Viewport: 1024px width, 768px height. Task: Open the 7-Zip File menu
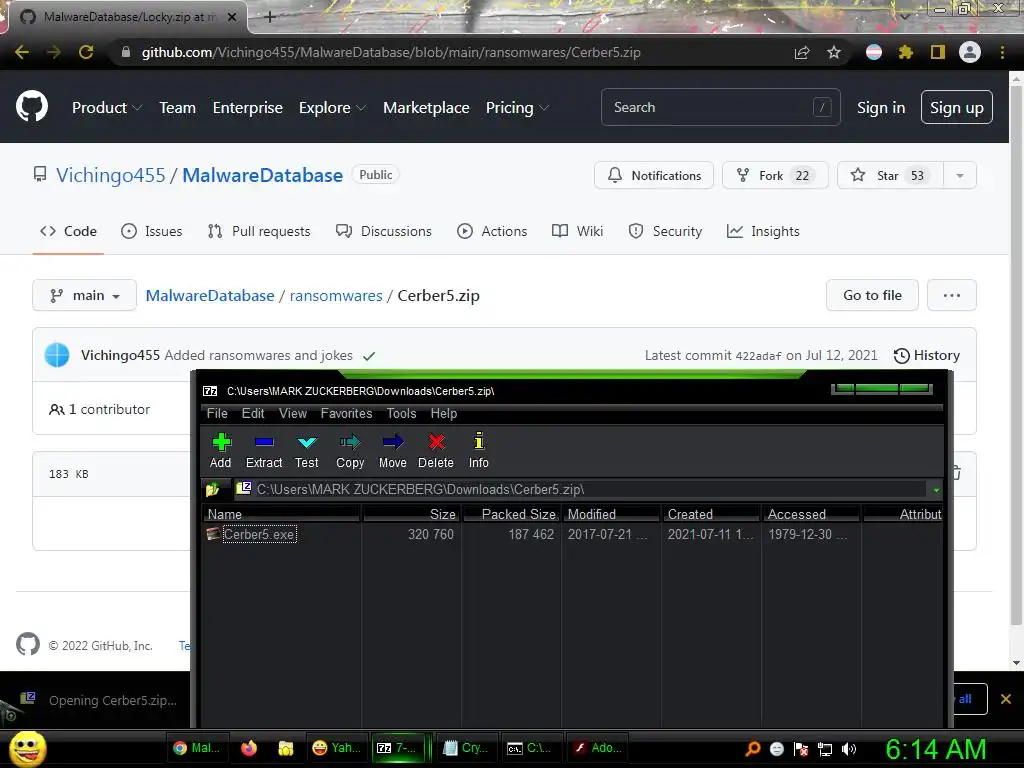coord(217,413)
